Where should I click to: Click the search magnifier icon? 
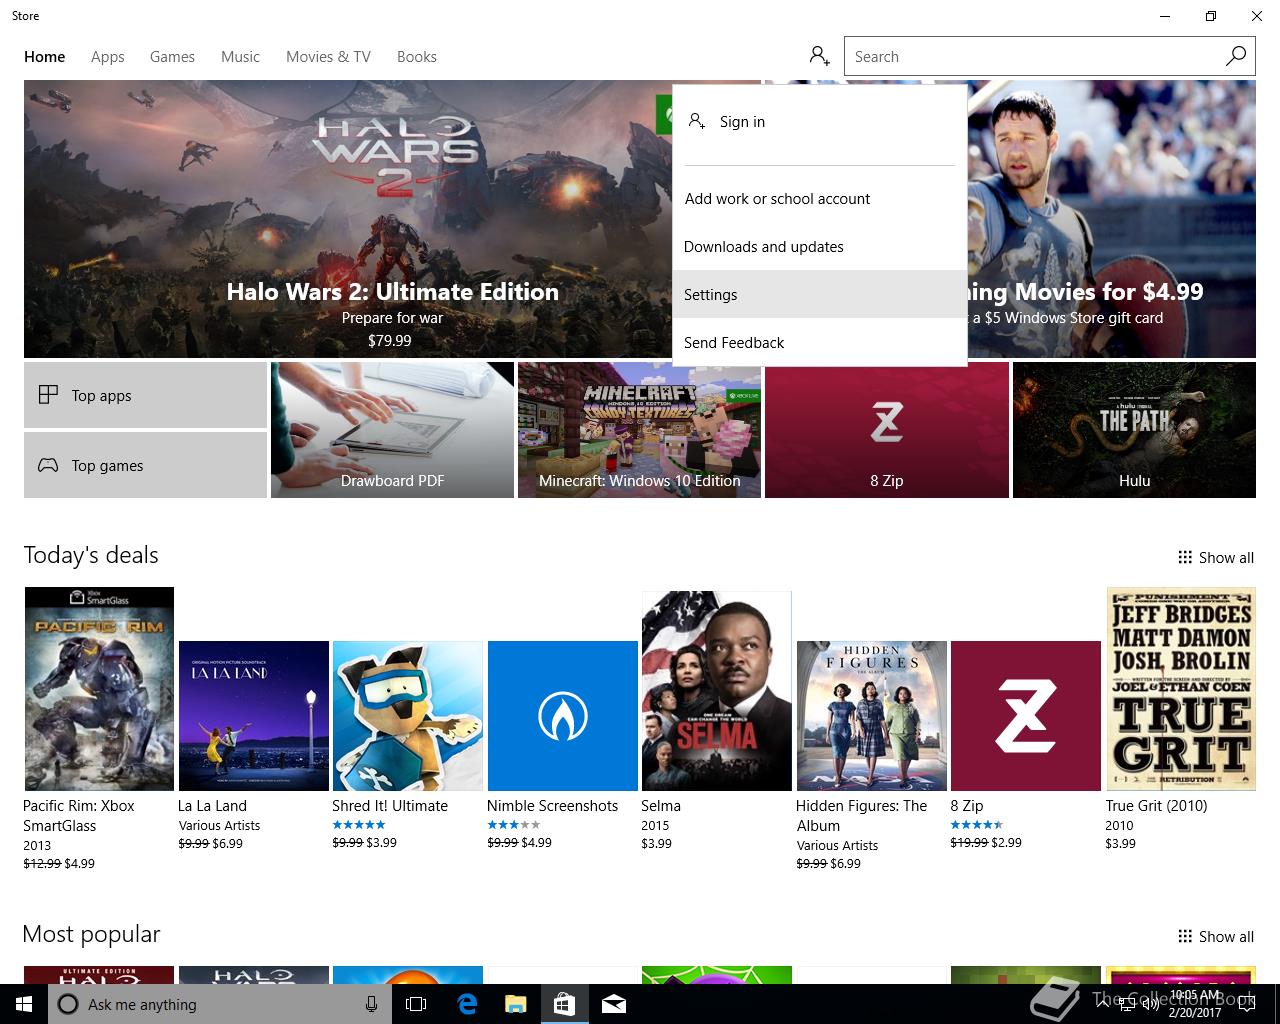click(1236, 56)
